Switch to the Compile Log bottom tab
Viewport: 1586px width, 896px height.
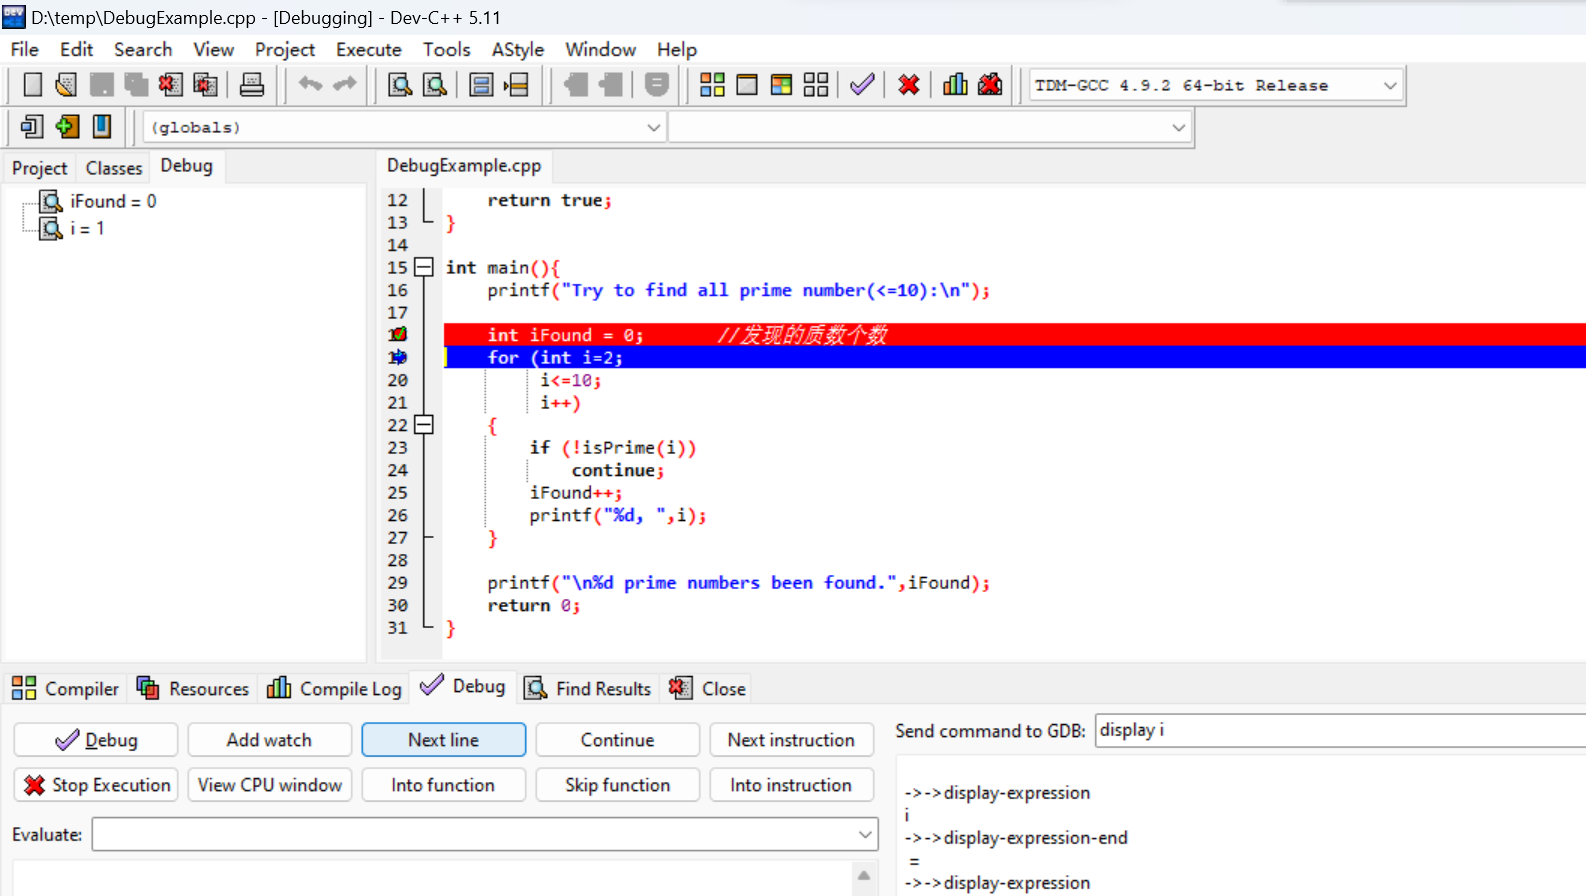tap(335, 688)
